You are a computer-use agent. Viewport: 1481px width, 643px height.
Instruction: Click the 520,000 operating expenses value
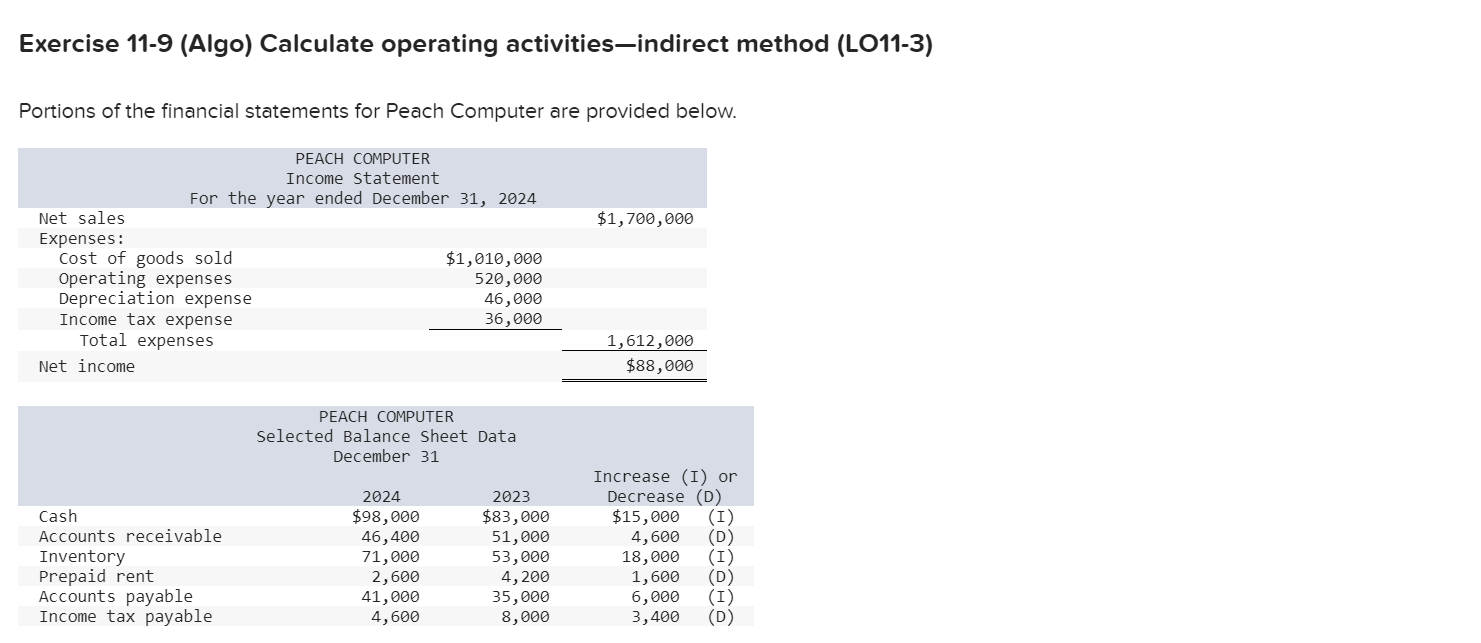click(x=508, y=278)
